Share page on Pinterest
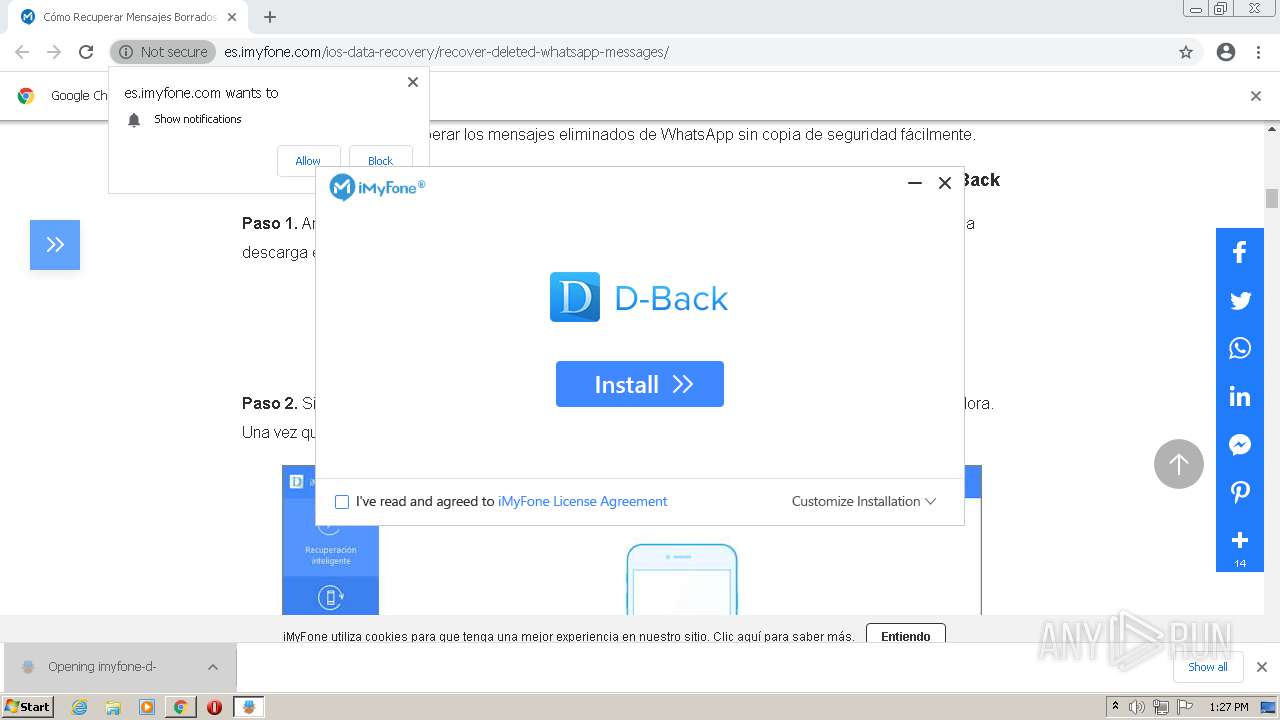1280x720 pixels. click(1240, 492)
